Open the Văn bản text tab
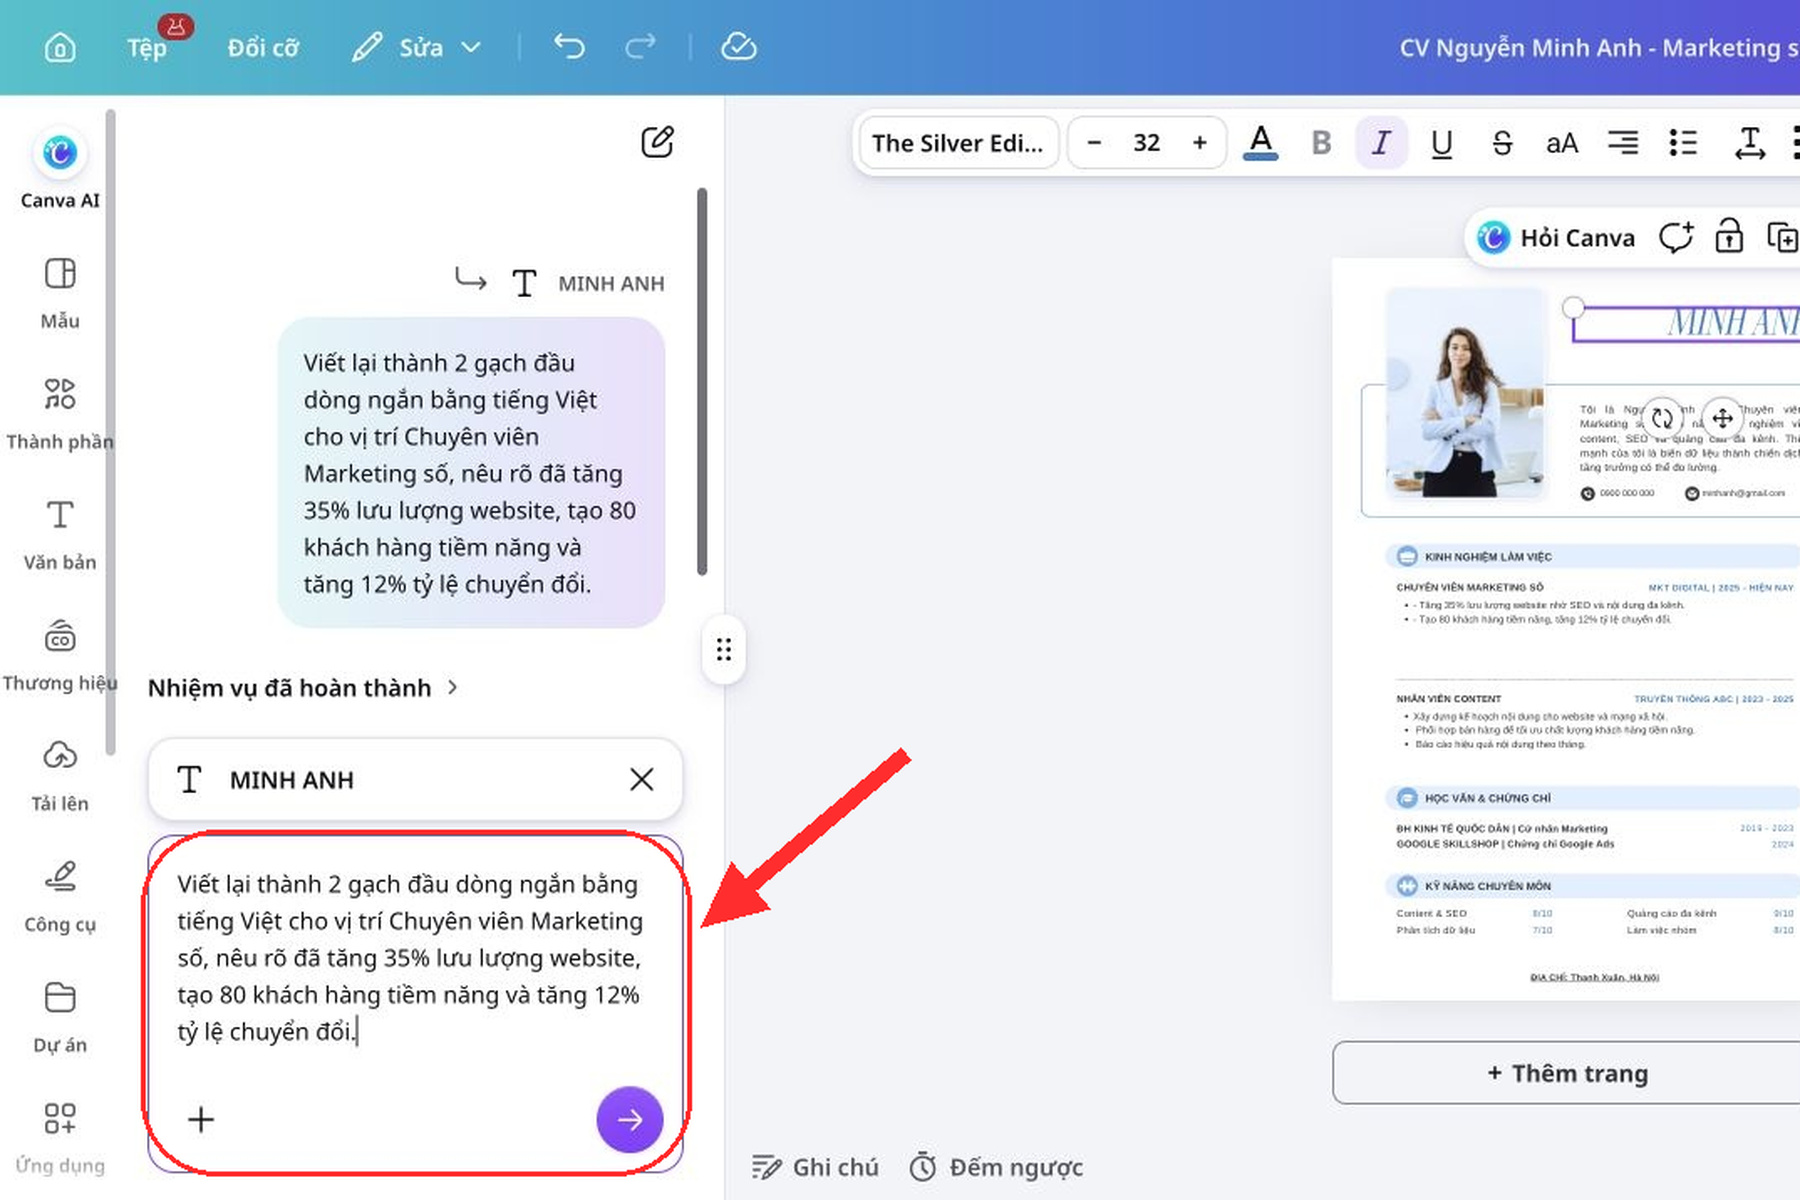1800x1200 pixels. tap(60, 535)
